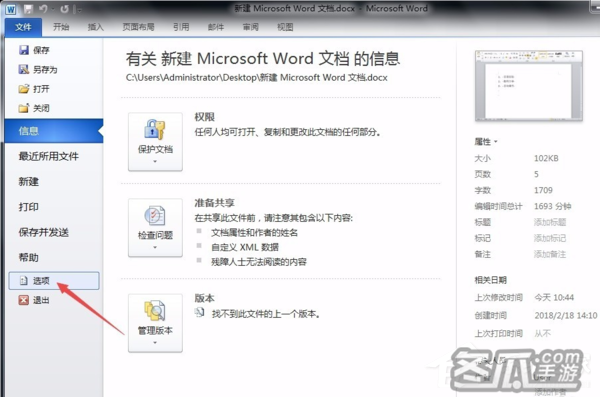The height and width of the screenshot is (397, 600).
Task: Click the 1693 分钟 editing time value
Action: (x=553, y=206)
